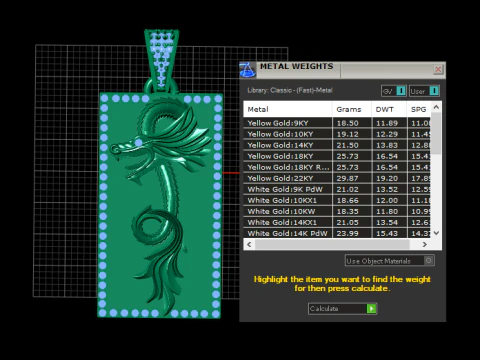
Task: Select Yellow Gold:22KY row
Action: point(337,178)
